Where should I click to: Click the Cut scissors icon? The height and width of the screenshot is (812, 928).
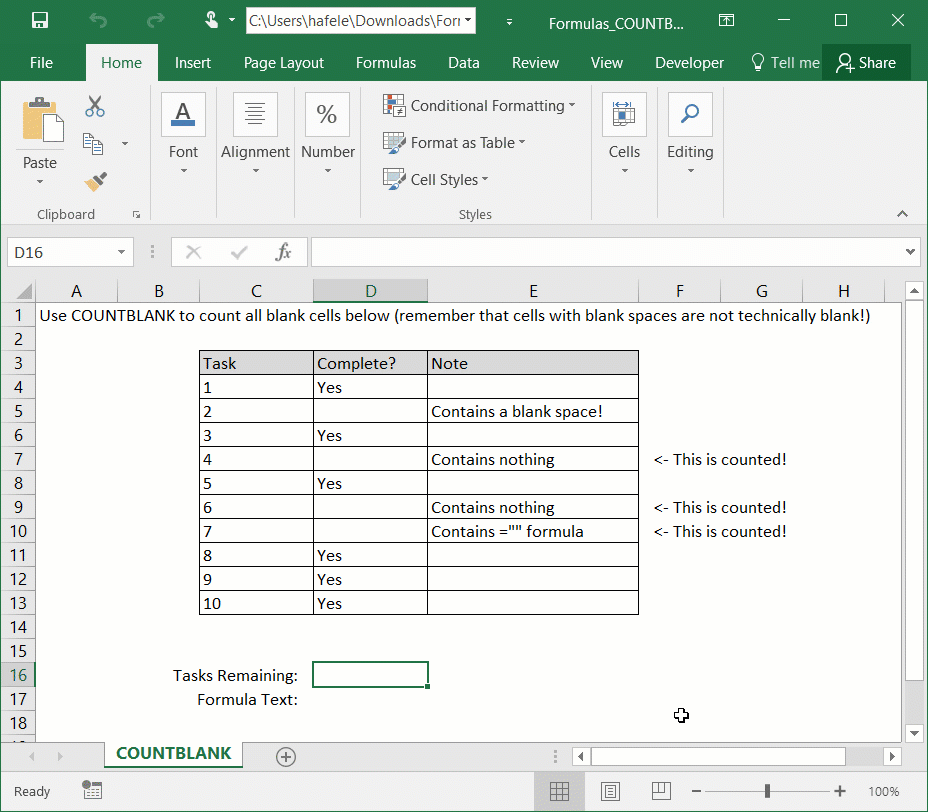[95, 107]
